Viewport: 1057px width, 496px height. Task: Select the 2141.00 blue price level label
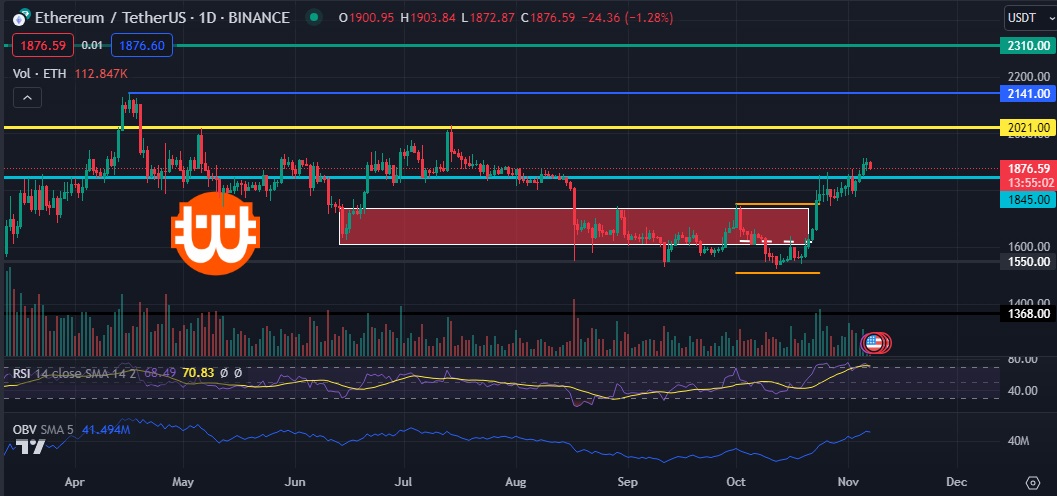pyautogui.click(x=1027, y=94)
